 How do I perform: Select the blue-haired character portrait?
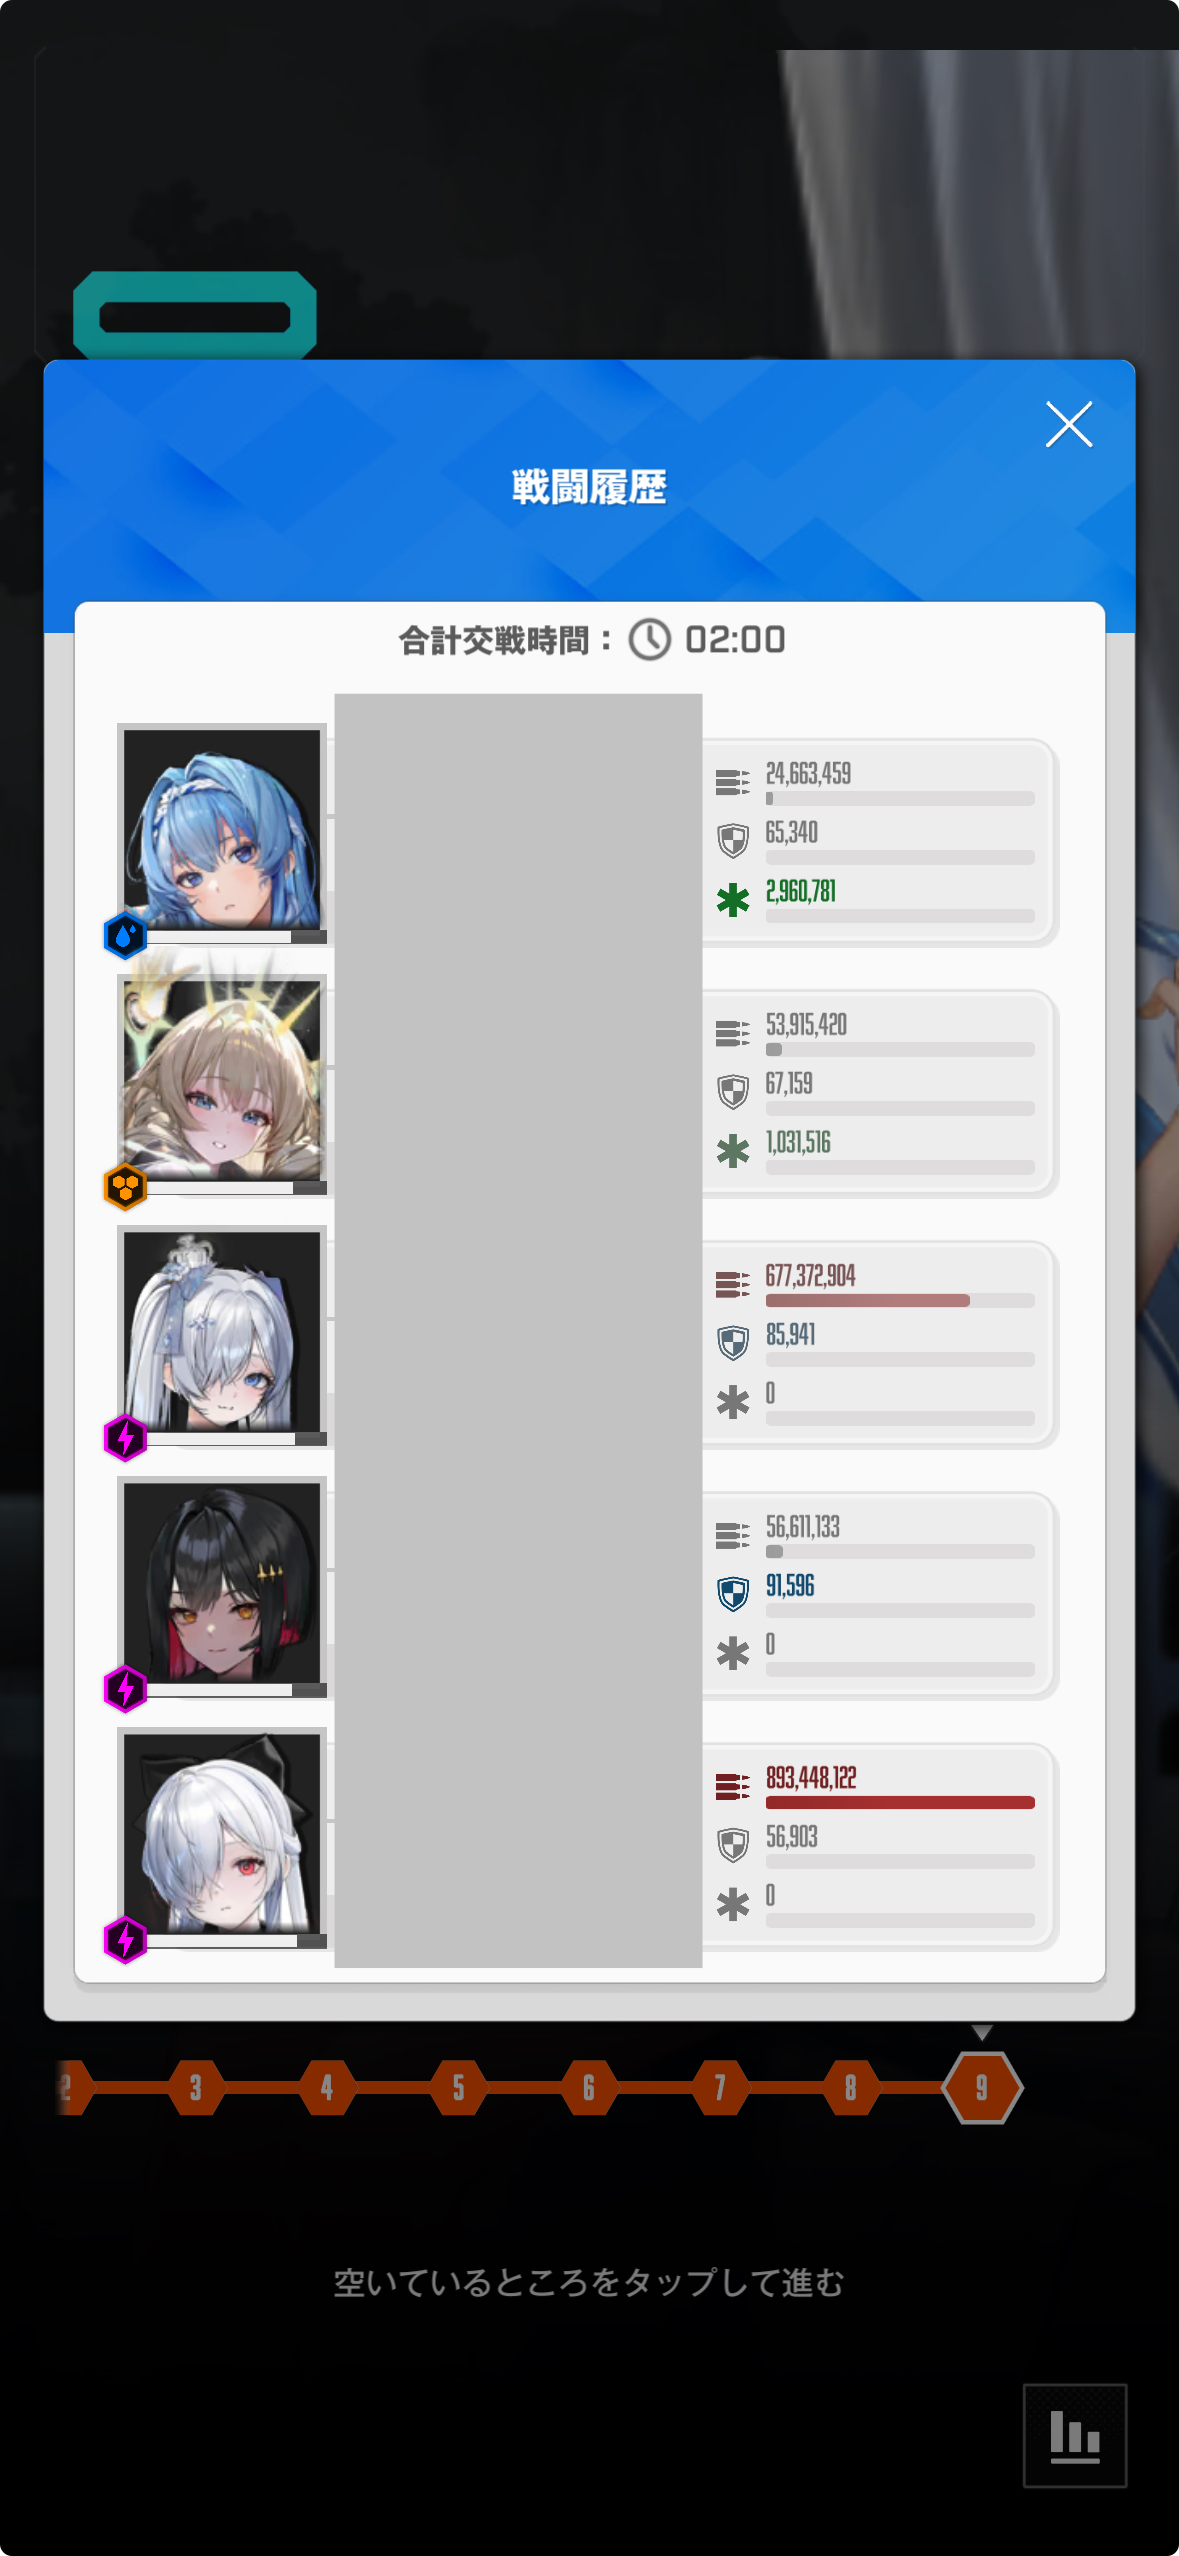[x=222, y=829]
